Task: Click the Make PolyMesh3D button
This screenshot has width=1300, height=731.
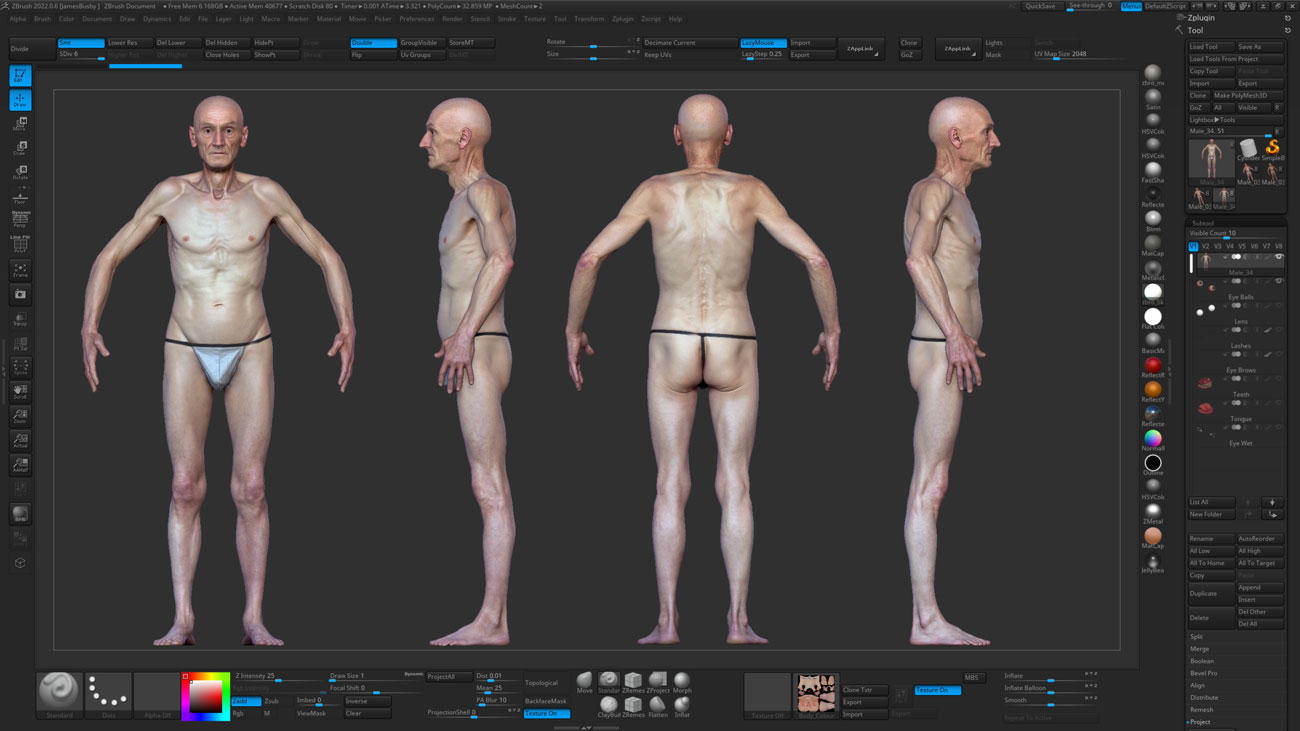Action: pyautogui.click(x=1245, y=94)
